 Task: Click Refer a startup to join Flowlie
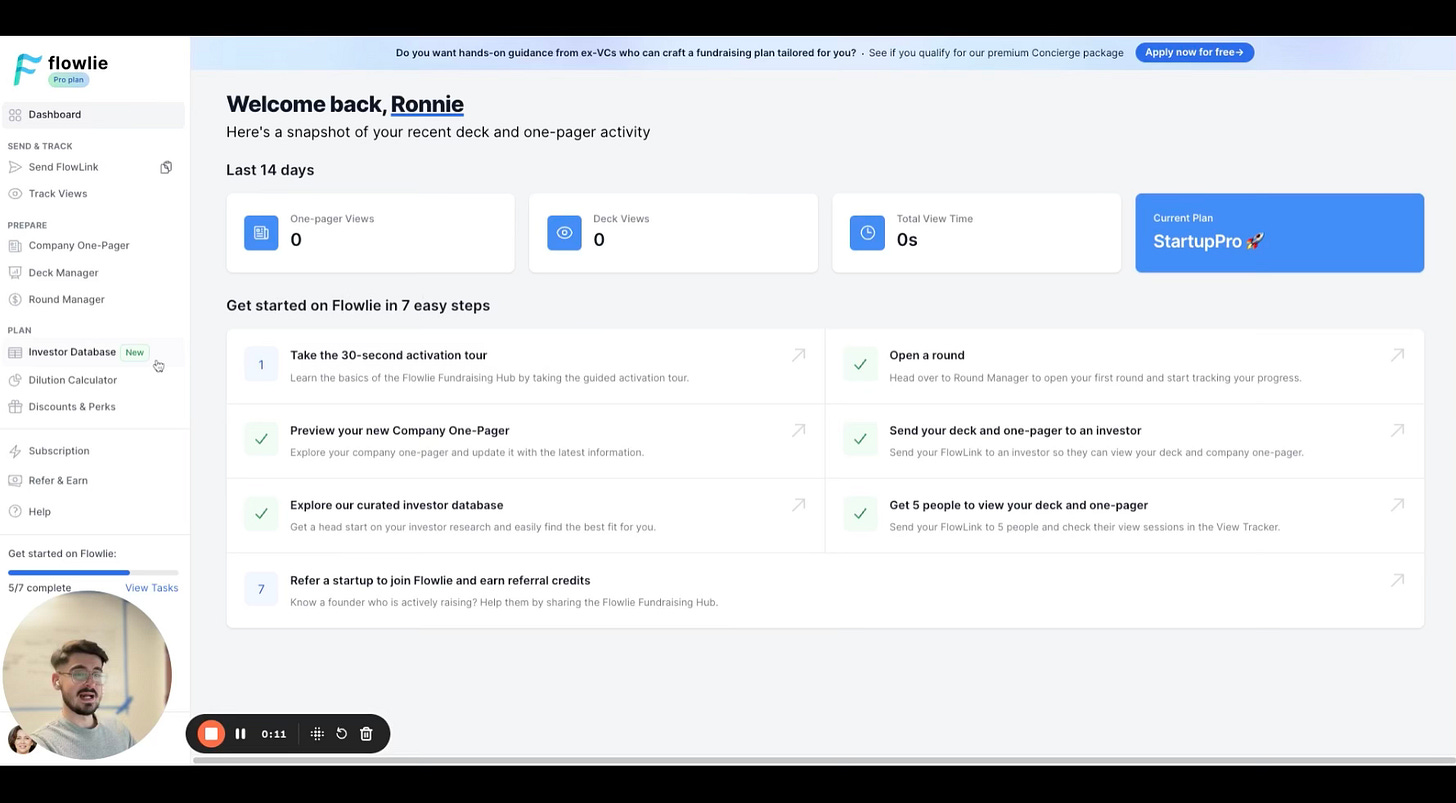coord(440,580)
